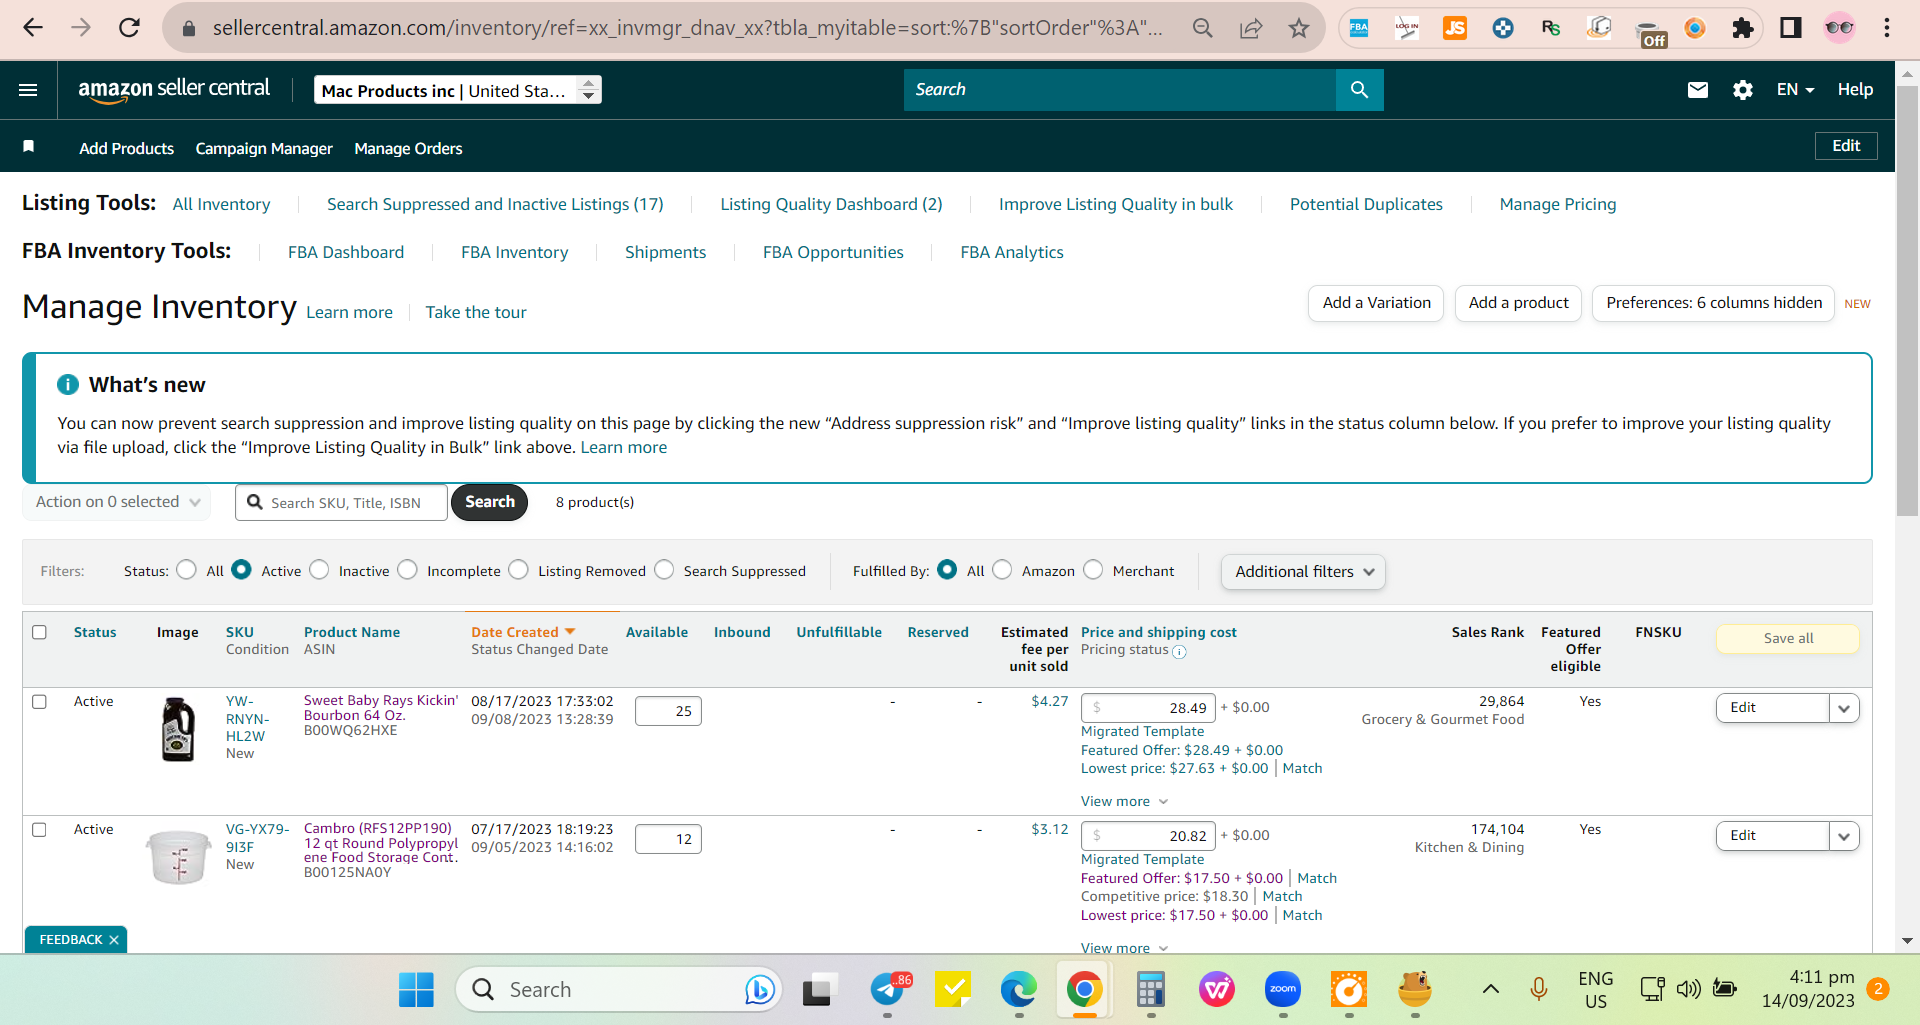Open the Windows Start menu

coord(416,990)
